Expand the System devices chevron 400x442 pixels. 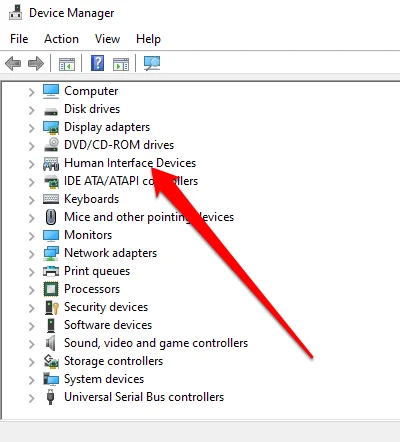(x=31, y=380)
